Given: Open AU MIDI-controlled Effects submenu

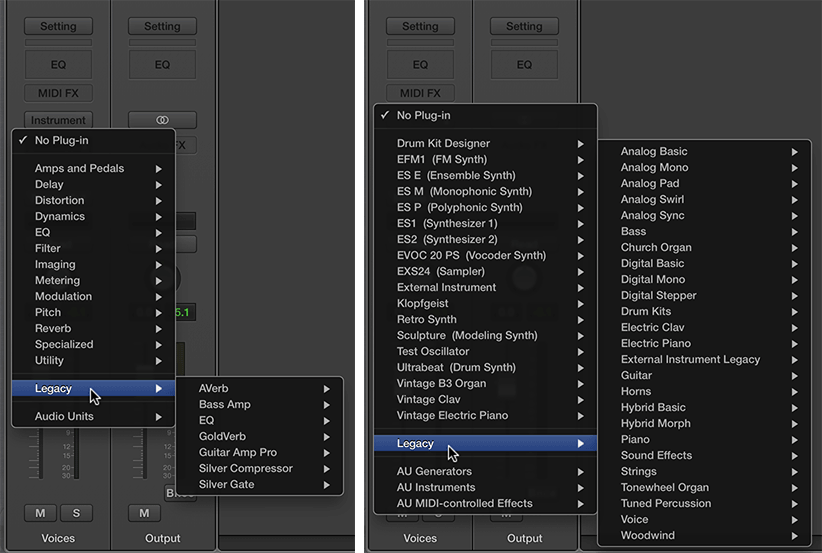Looking at the screenshot, I should pos(485,504).
